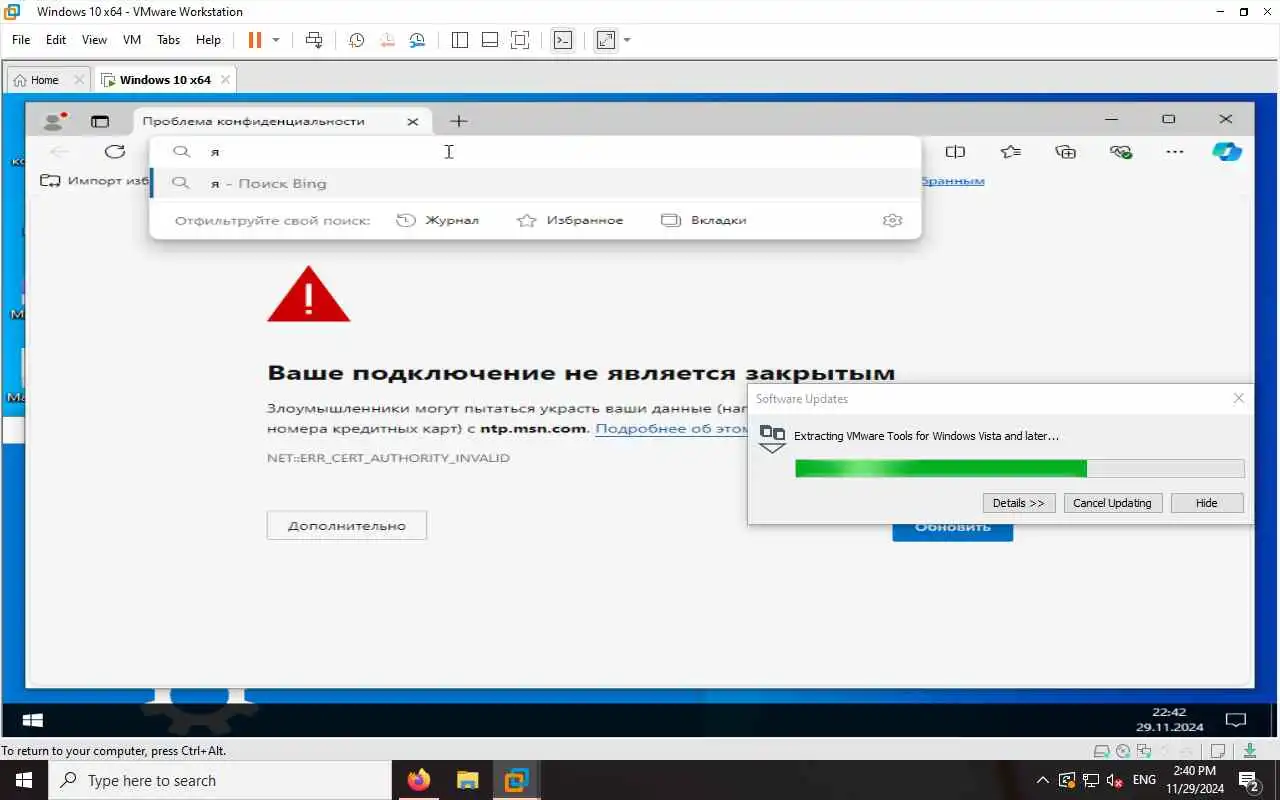Close the Windows 10 x64 tab
This screenshot has height=800, width=1280.
(225, 80)
